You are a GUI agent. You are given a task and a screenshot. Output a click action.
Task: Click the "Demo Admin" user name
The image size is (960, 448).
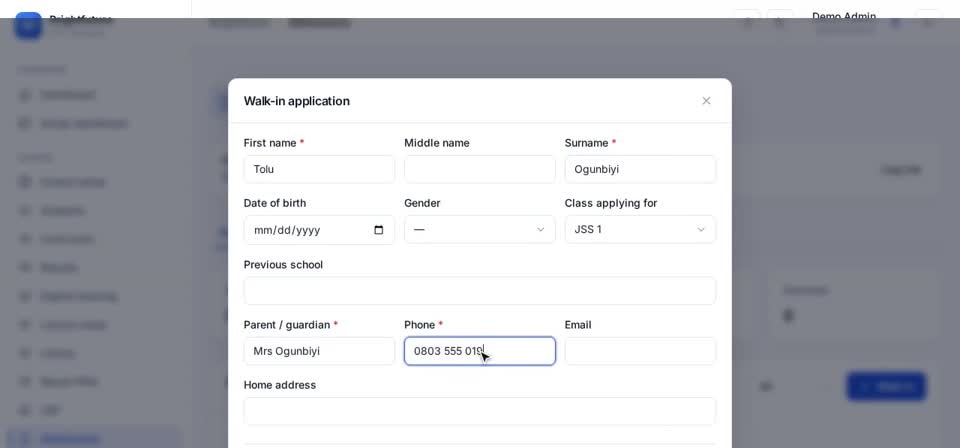[x=844, y=17]
